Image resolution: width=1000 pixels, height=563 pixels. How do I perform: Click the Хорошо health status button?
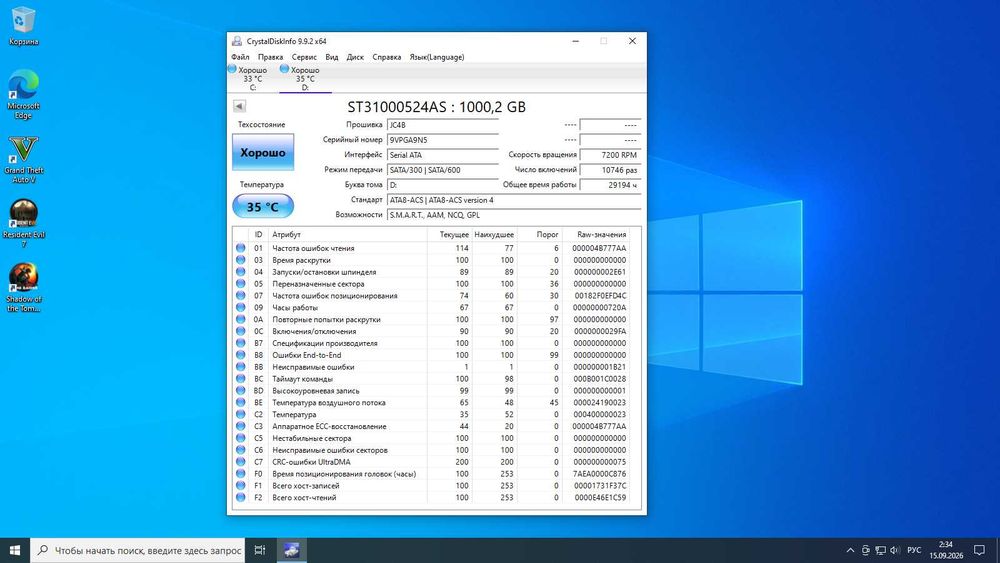point(263,152)
